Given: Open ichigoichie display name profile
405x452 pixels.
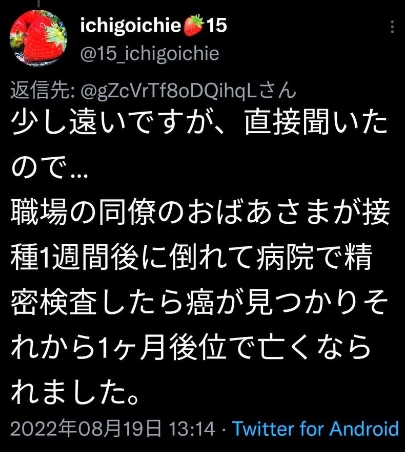Looking at the screenshot, I should pyautogui.click(x=131, y=26).
